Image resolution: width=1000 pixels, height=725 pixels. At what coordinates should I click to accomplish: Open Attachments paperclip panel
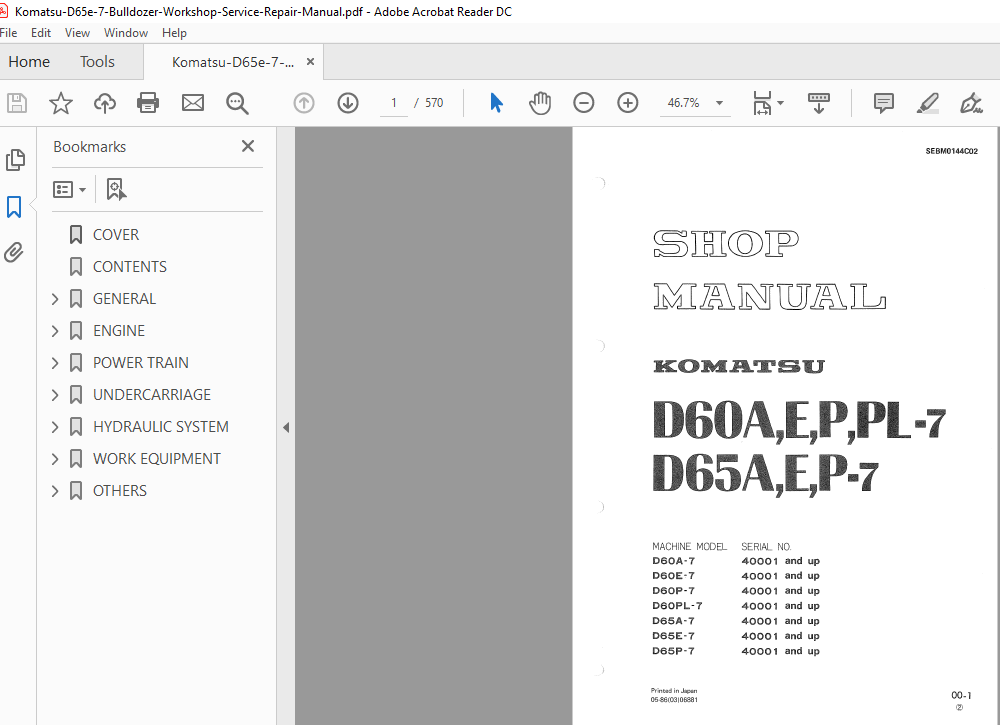(x=14, y=253)
